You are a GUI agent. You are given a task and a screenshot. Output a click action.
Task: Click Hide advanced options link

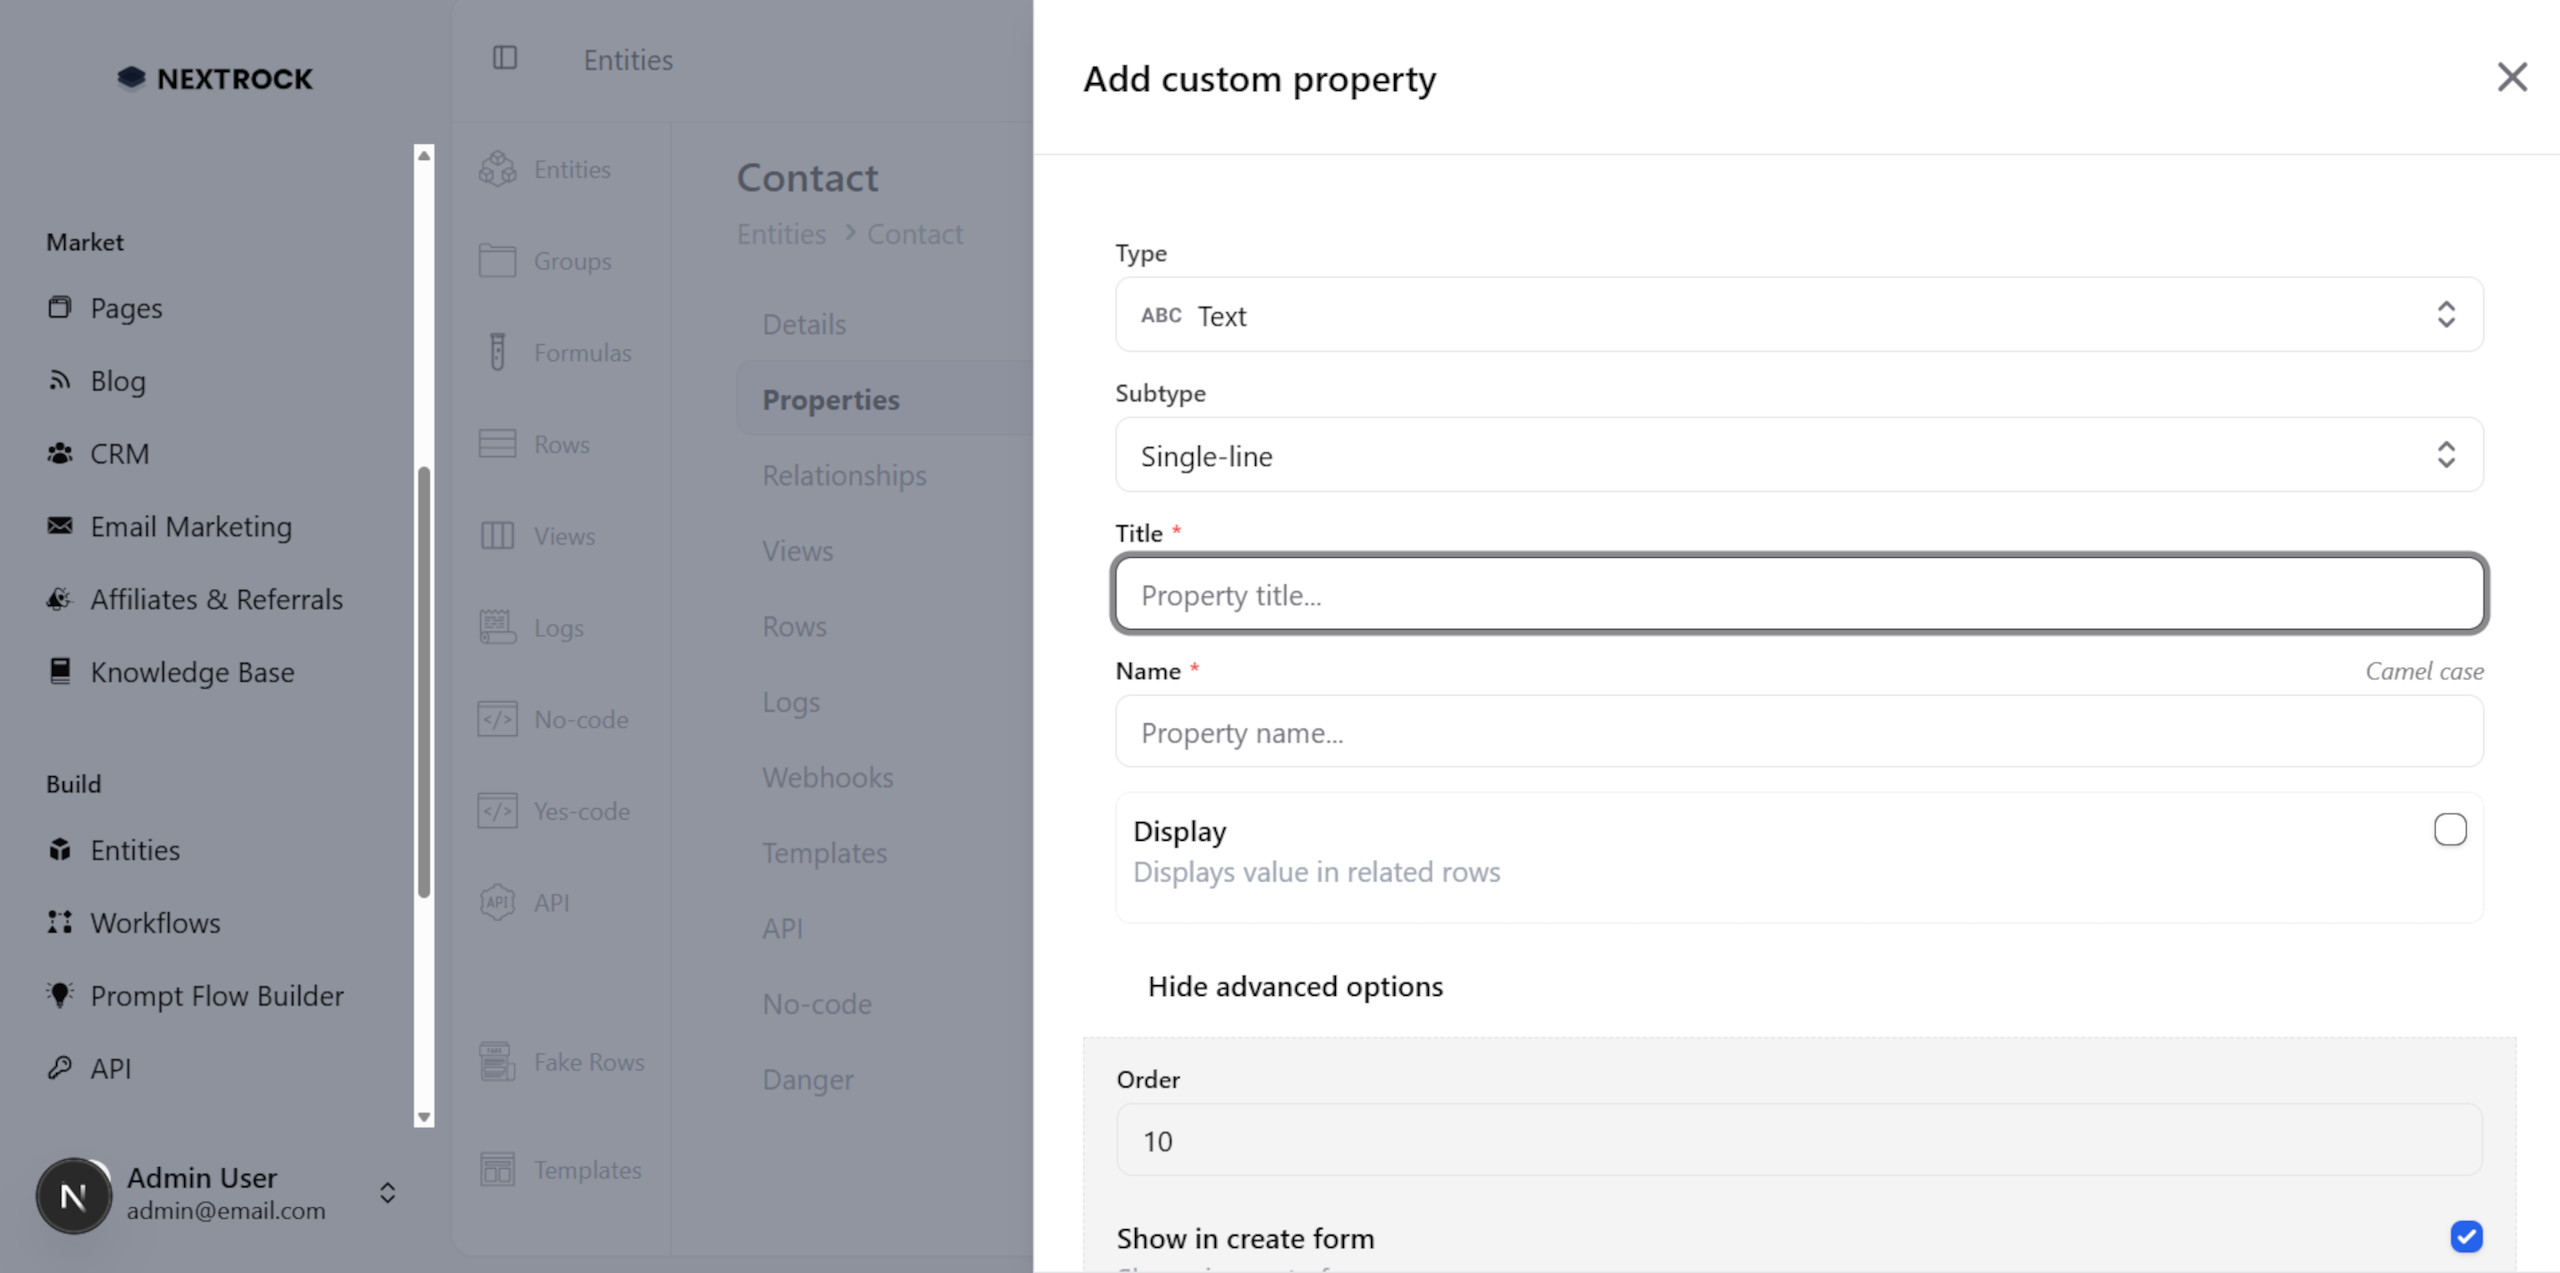point(1294,986)
